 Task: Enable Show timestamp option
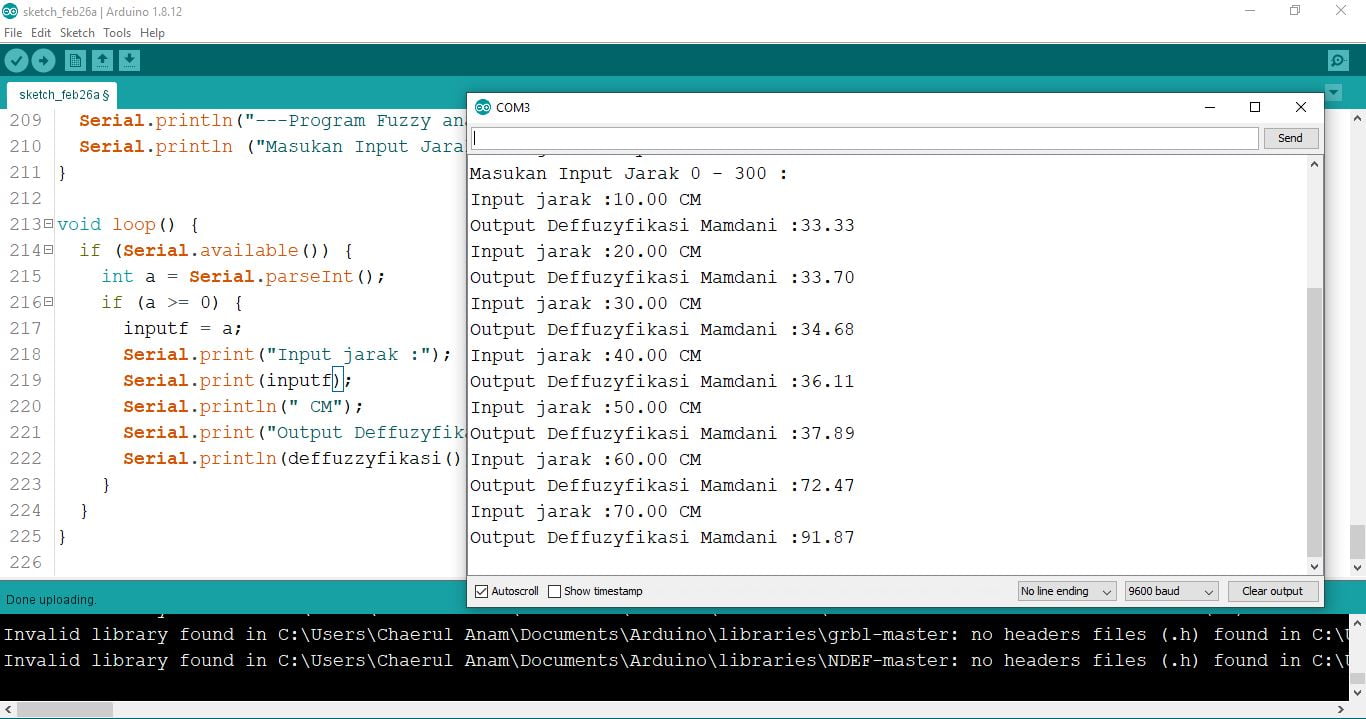coord(555,591)
